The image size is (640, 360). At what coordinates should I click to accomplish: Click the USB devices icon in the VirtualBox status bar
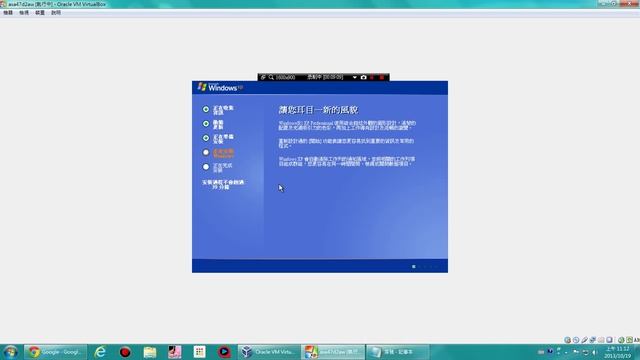(584, 340)
